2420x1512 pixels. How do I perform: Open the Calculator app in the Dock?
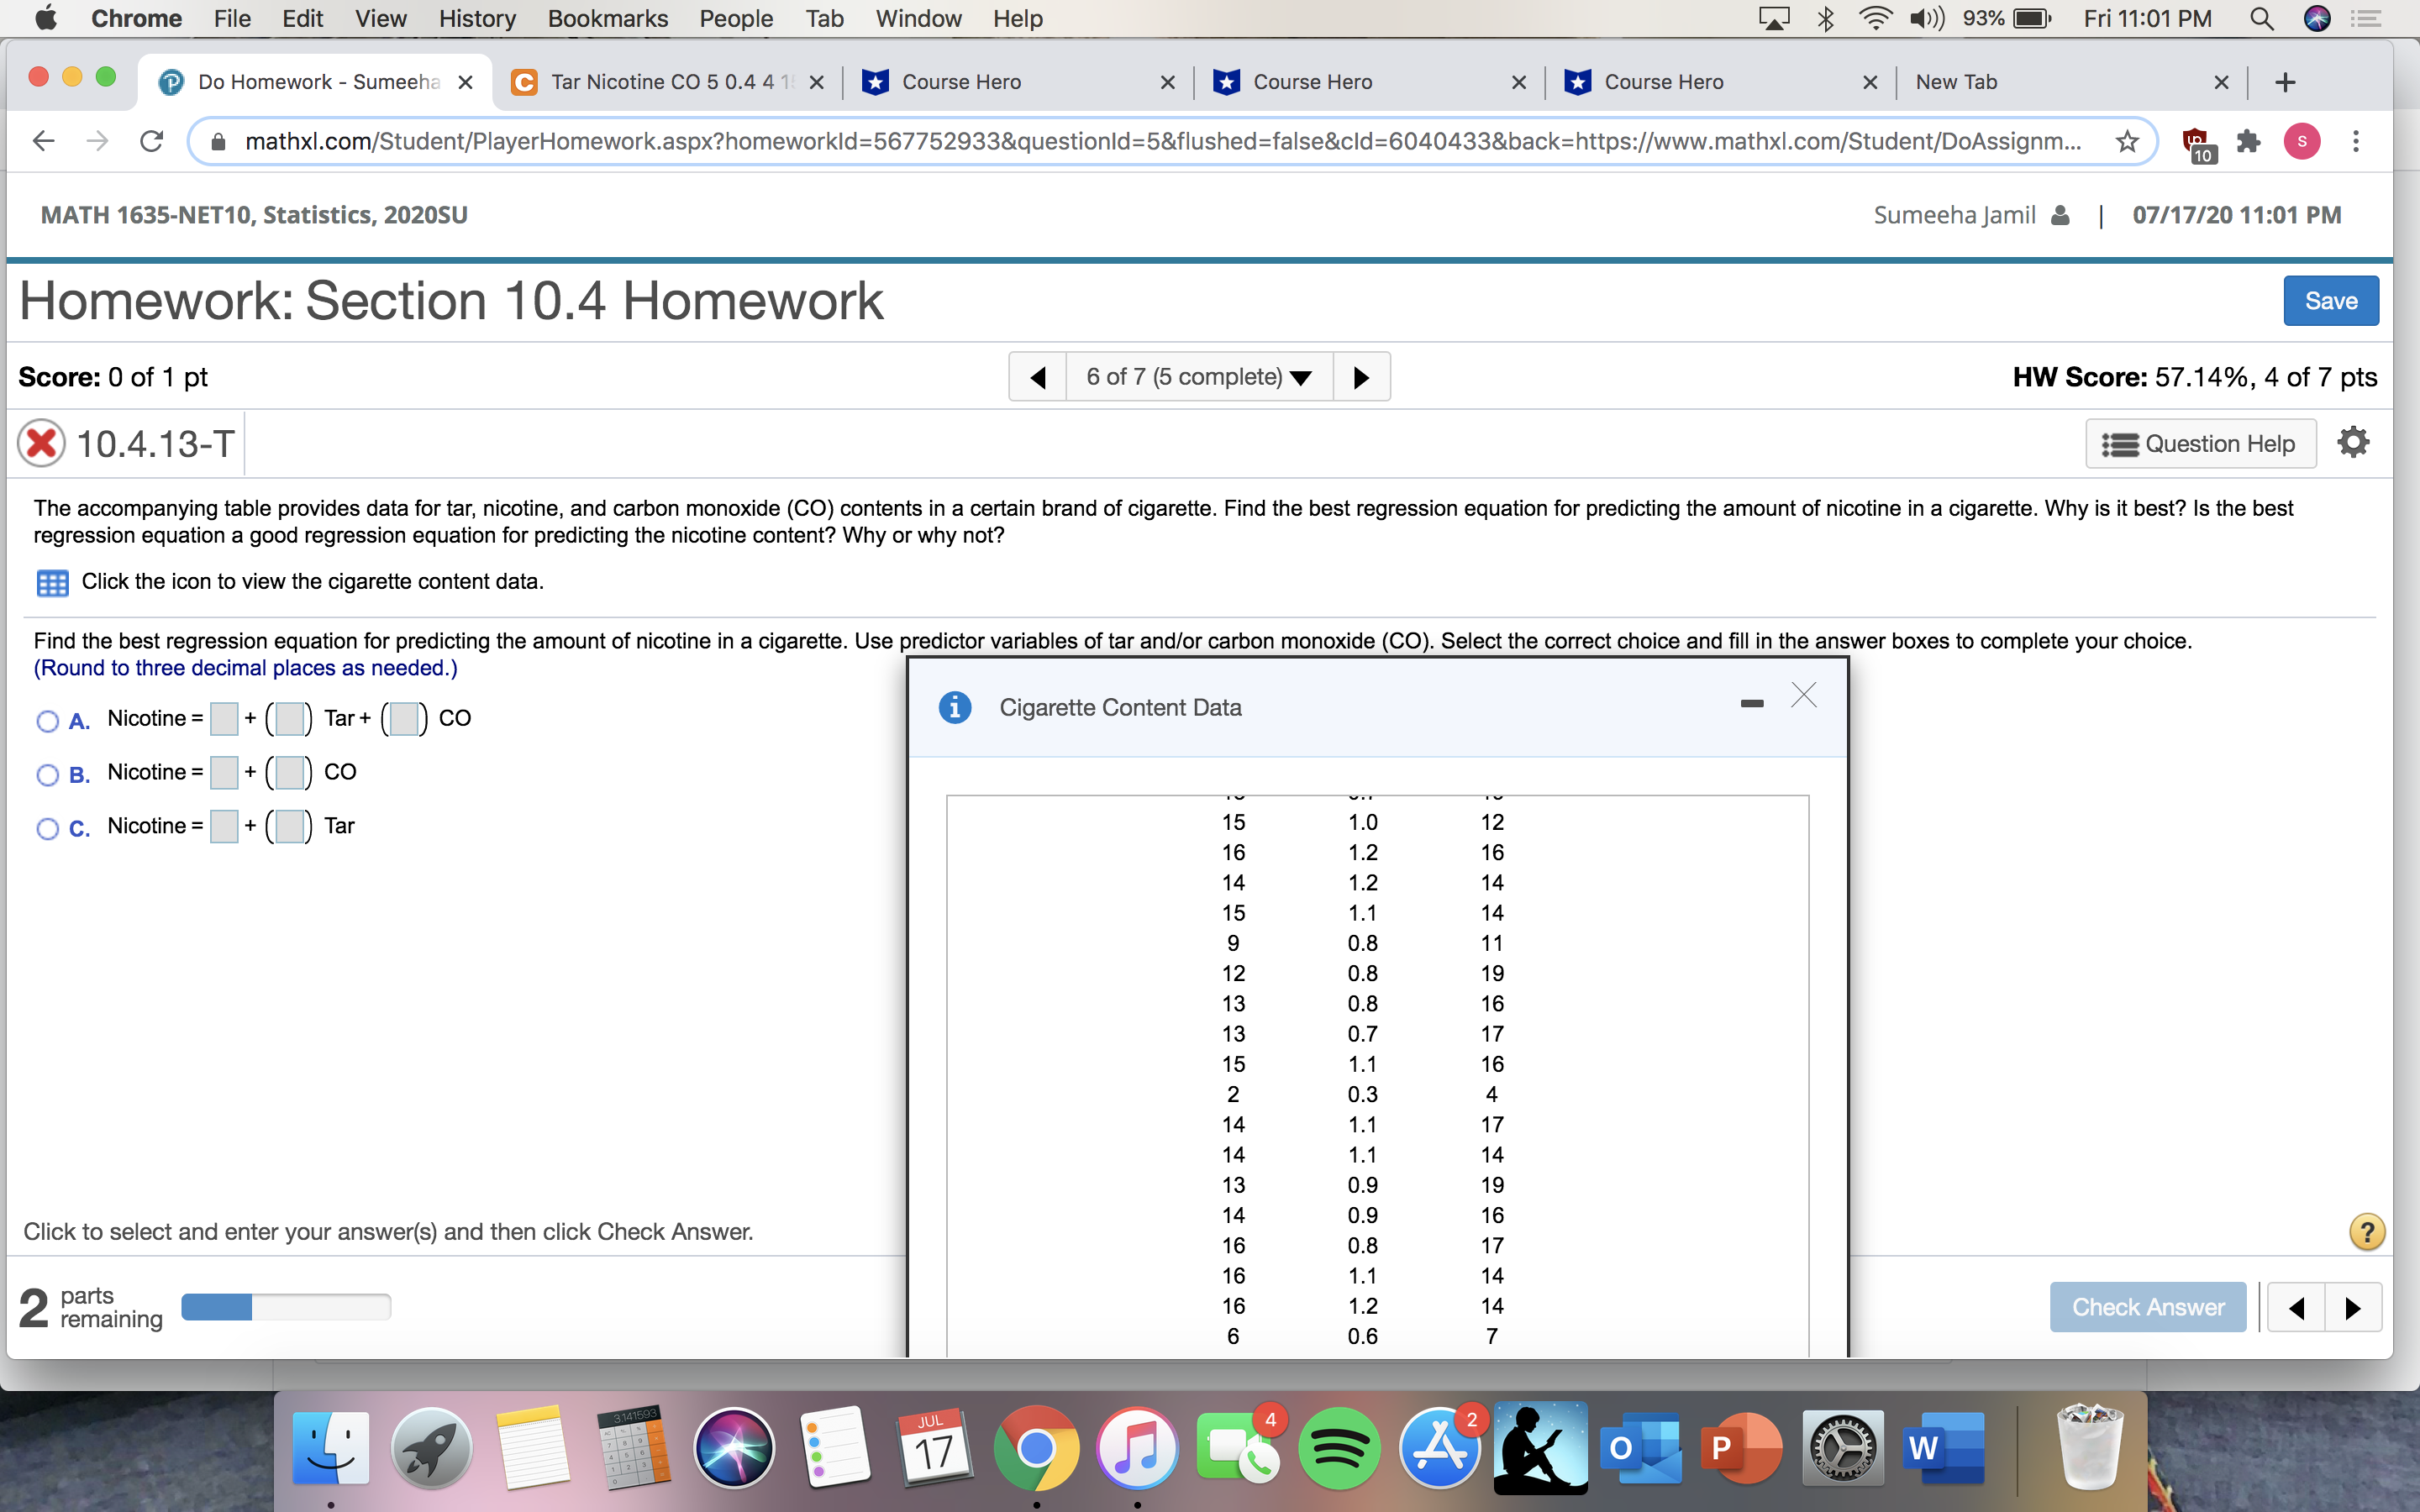(x=634, y=1447)
